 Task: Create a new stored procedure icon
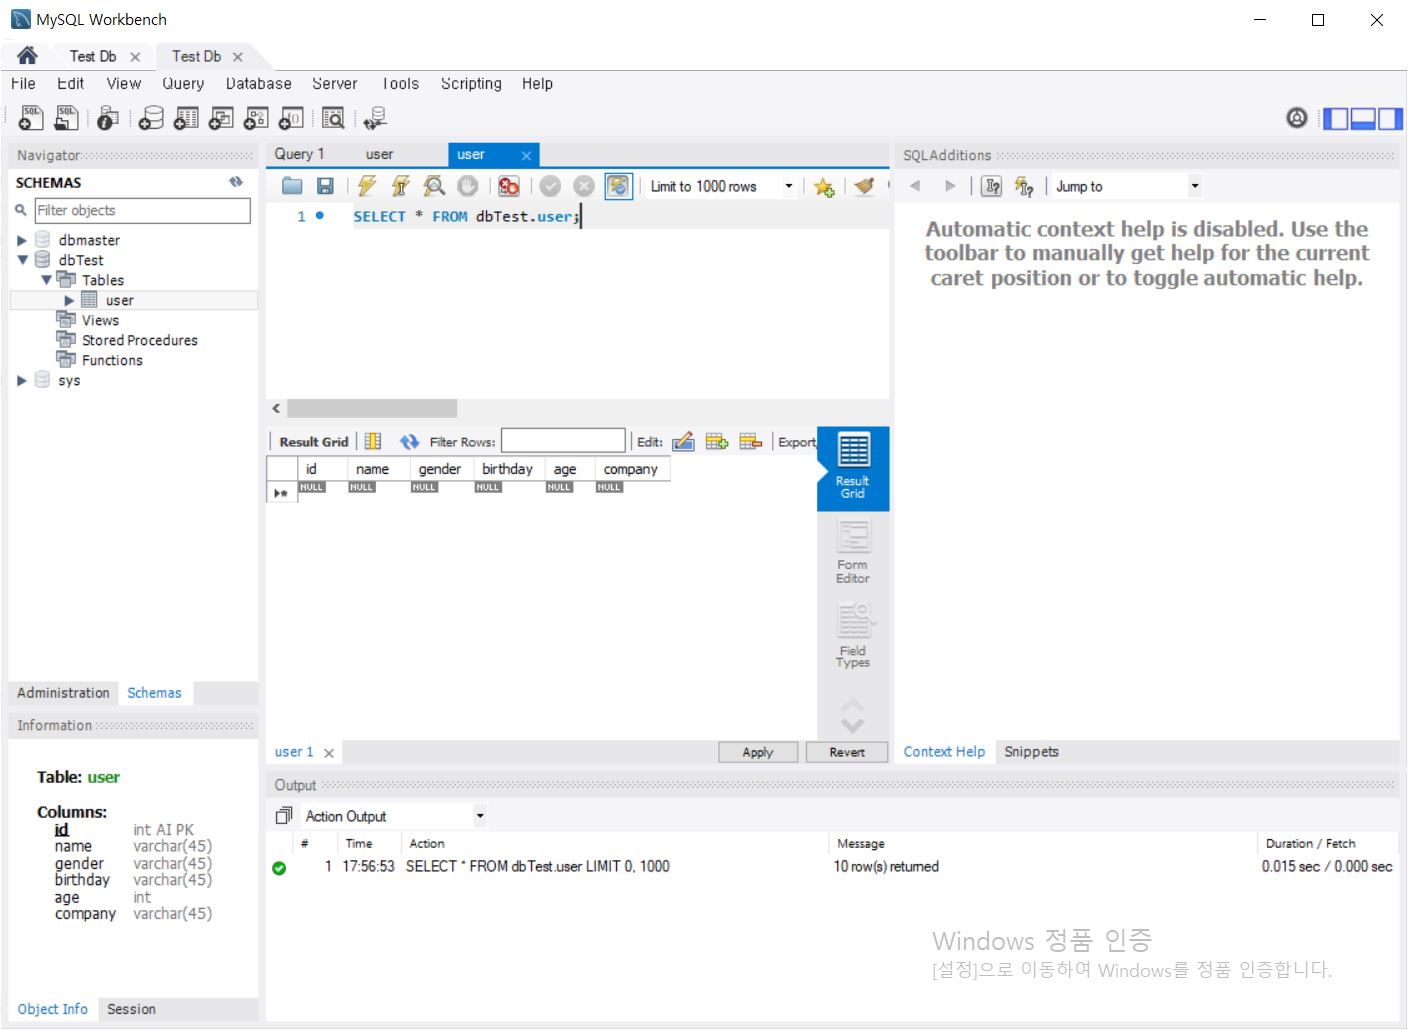coord(256,118)
